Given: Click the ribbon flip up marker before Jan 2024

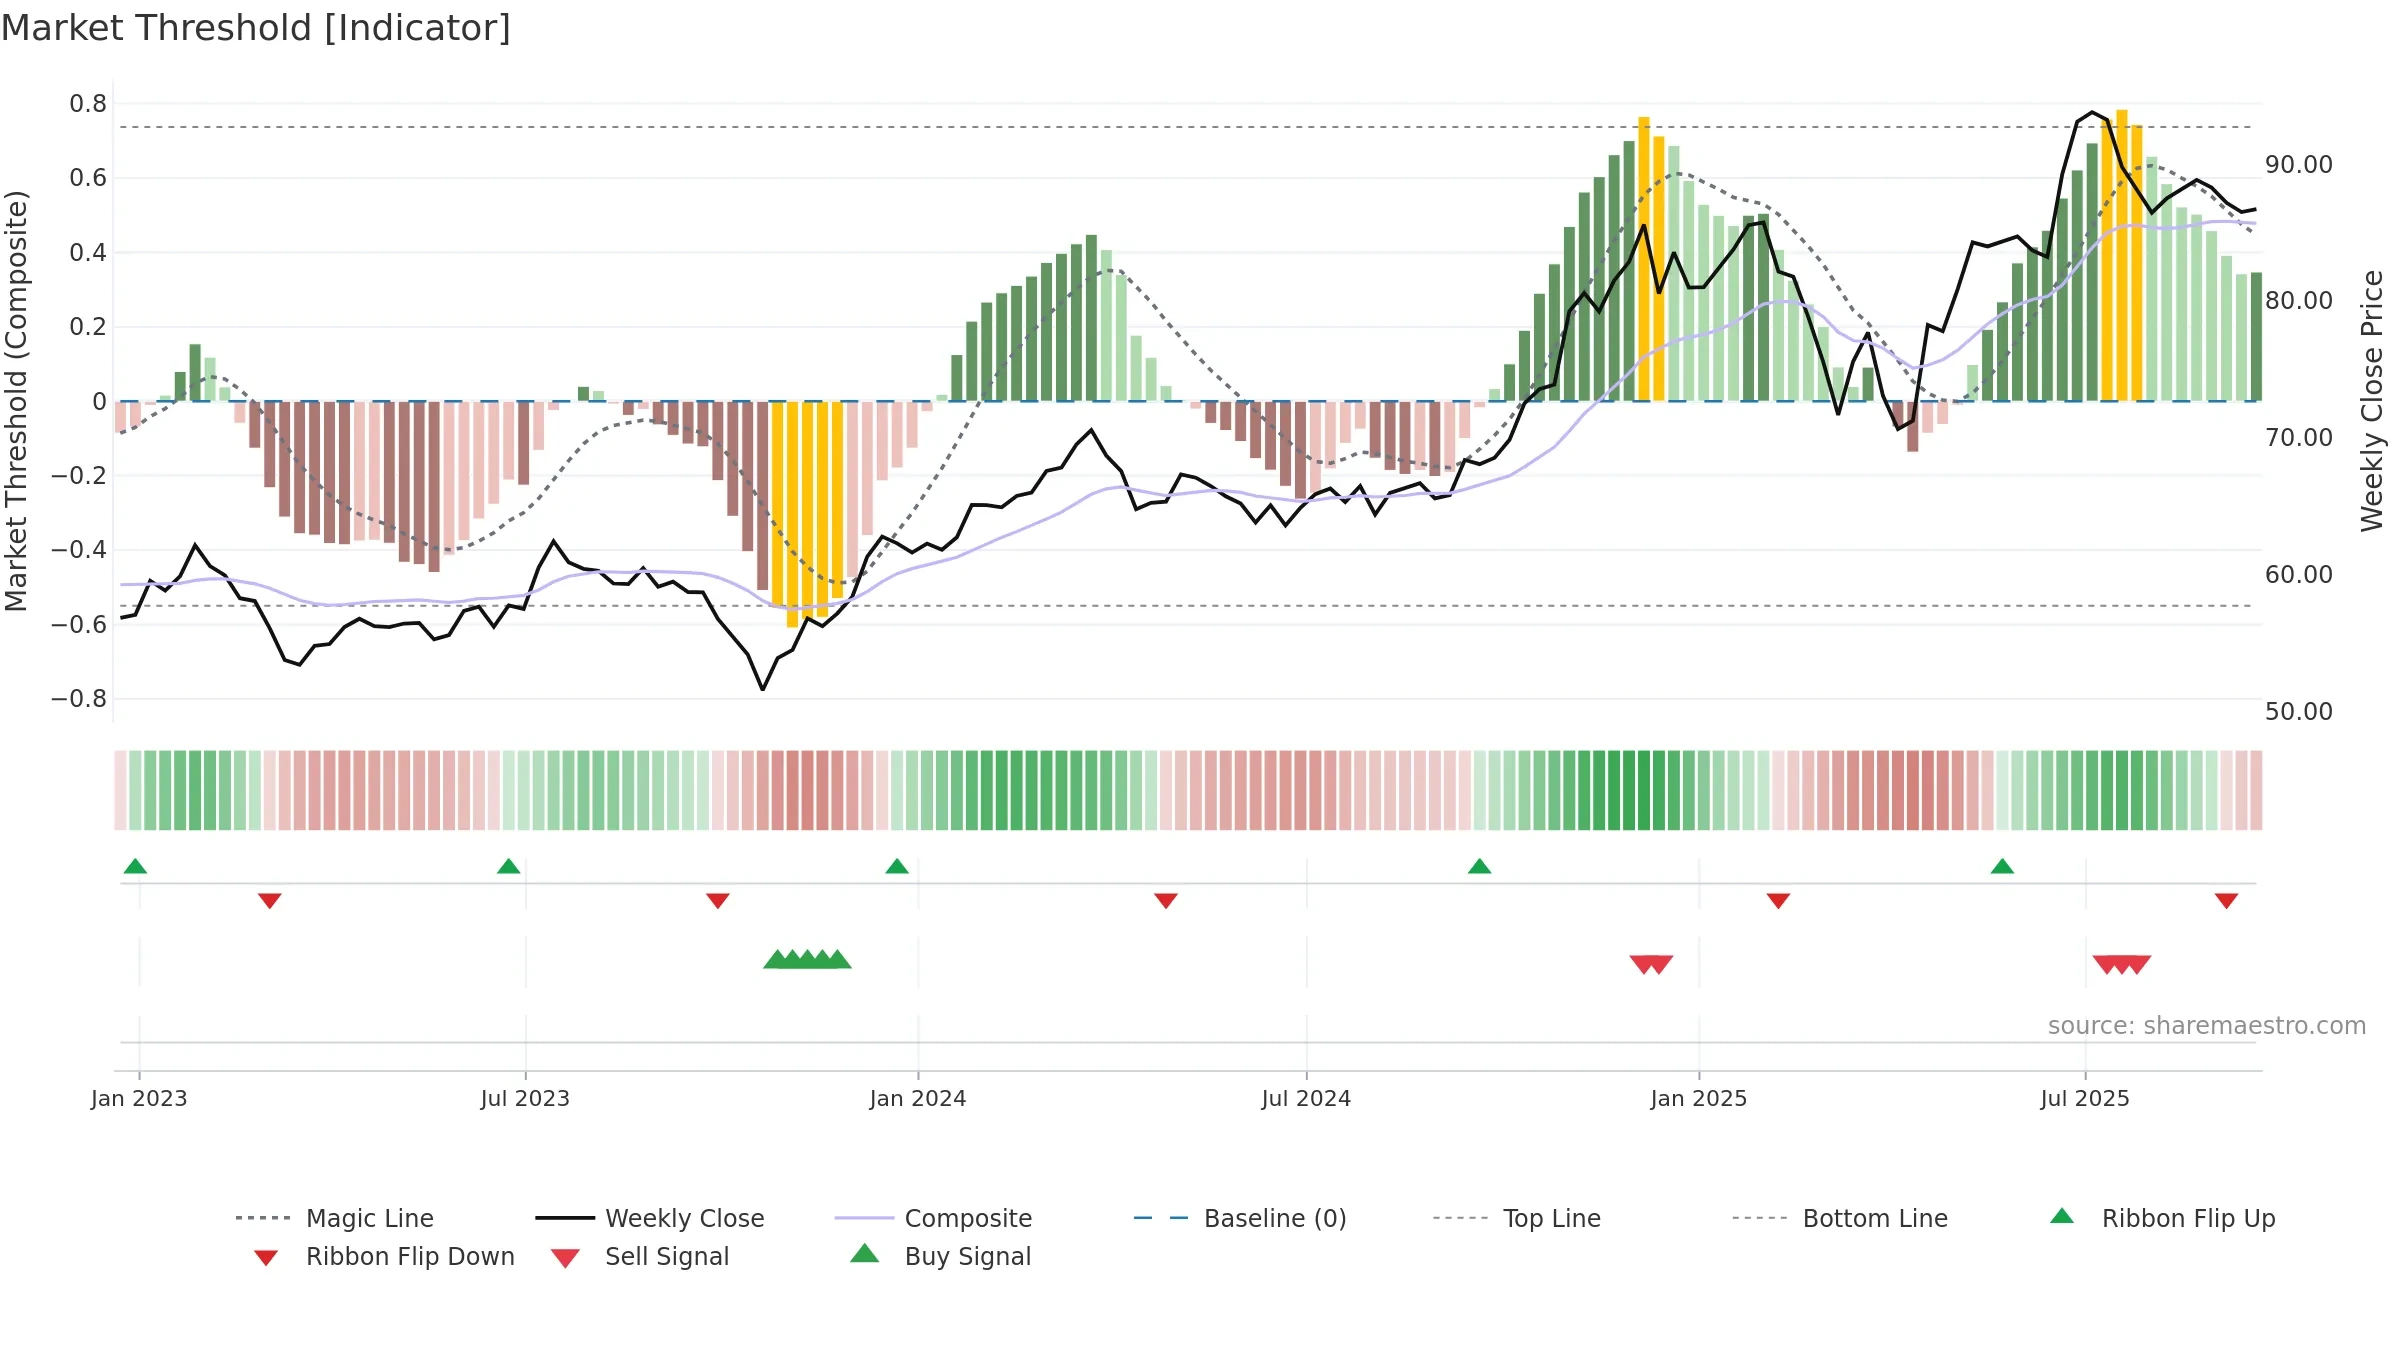Looking at the screenshot, I should [x=897, y=866].
